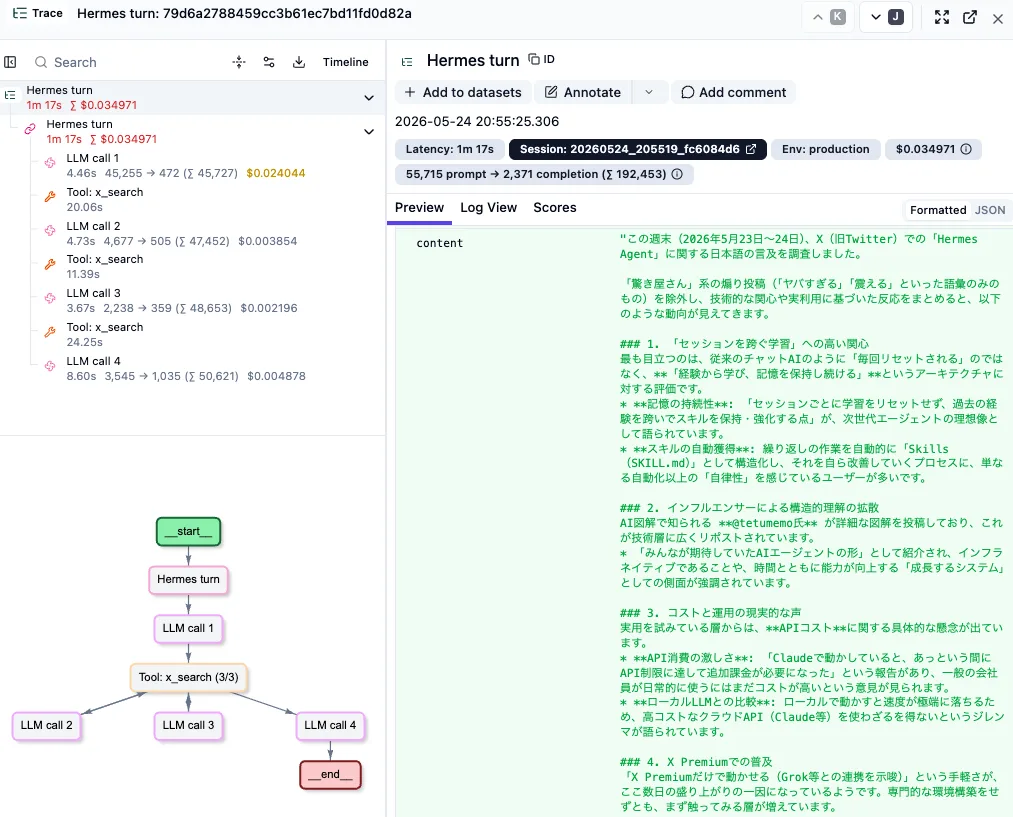
Task: Click the content field label
Action: pos(439,243)
